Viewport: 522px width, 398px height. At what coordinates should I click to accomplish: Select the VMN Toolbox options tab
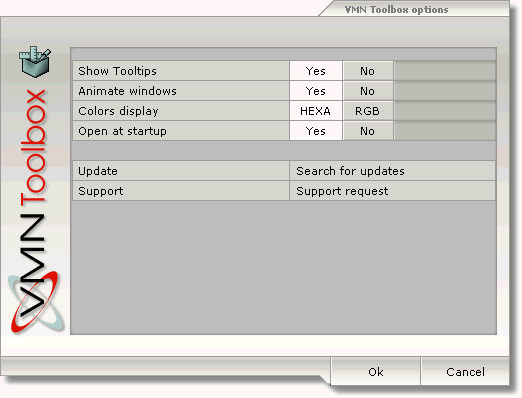tap(396, 9)
